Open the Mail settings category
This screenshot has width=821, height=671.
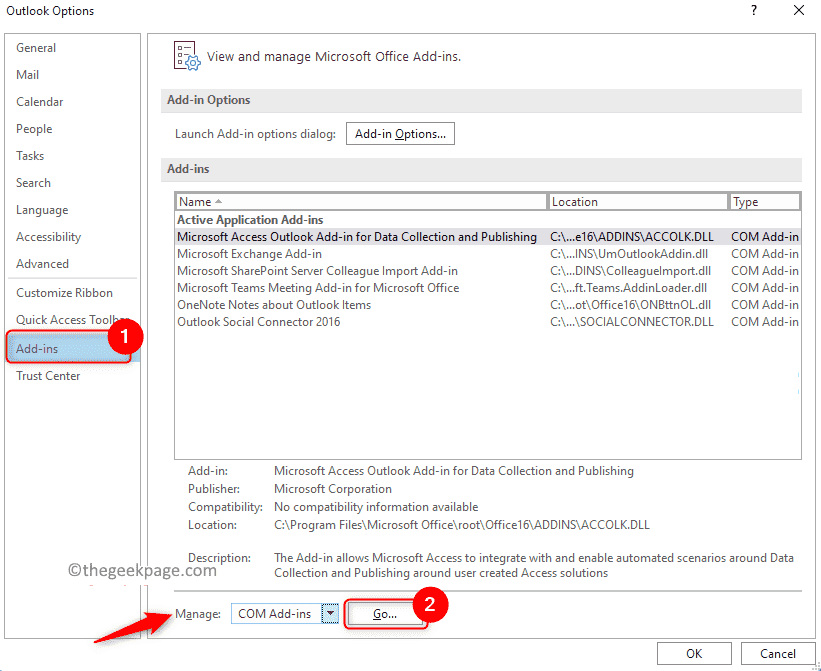point(28,75)
